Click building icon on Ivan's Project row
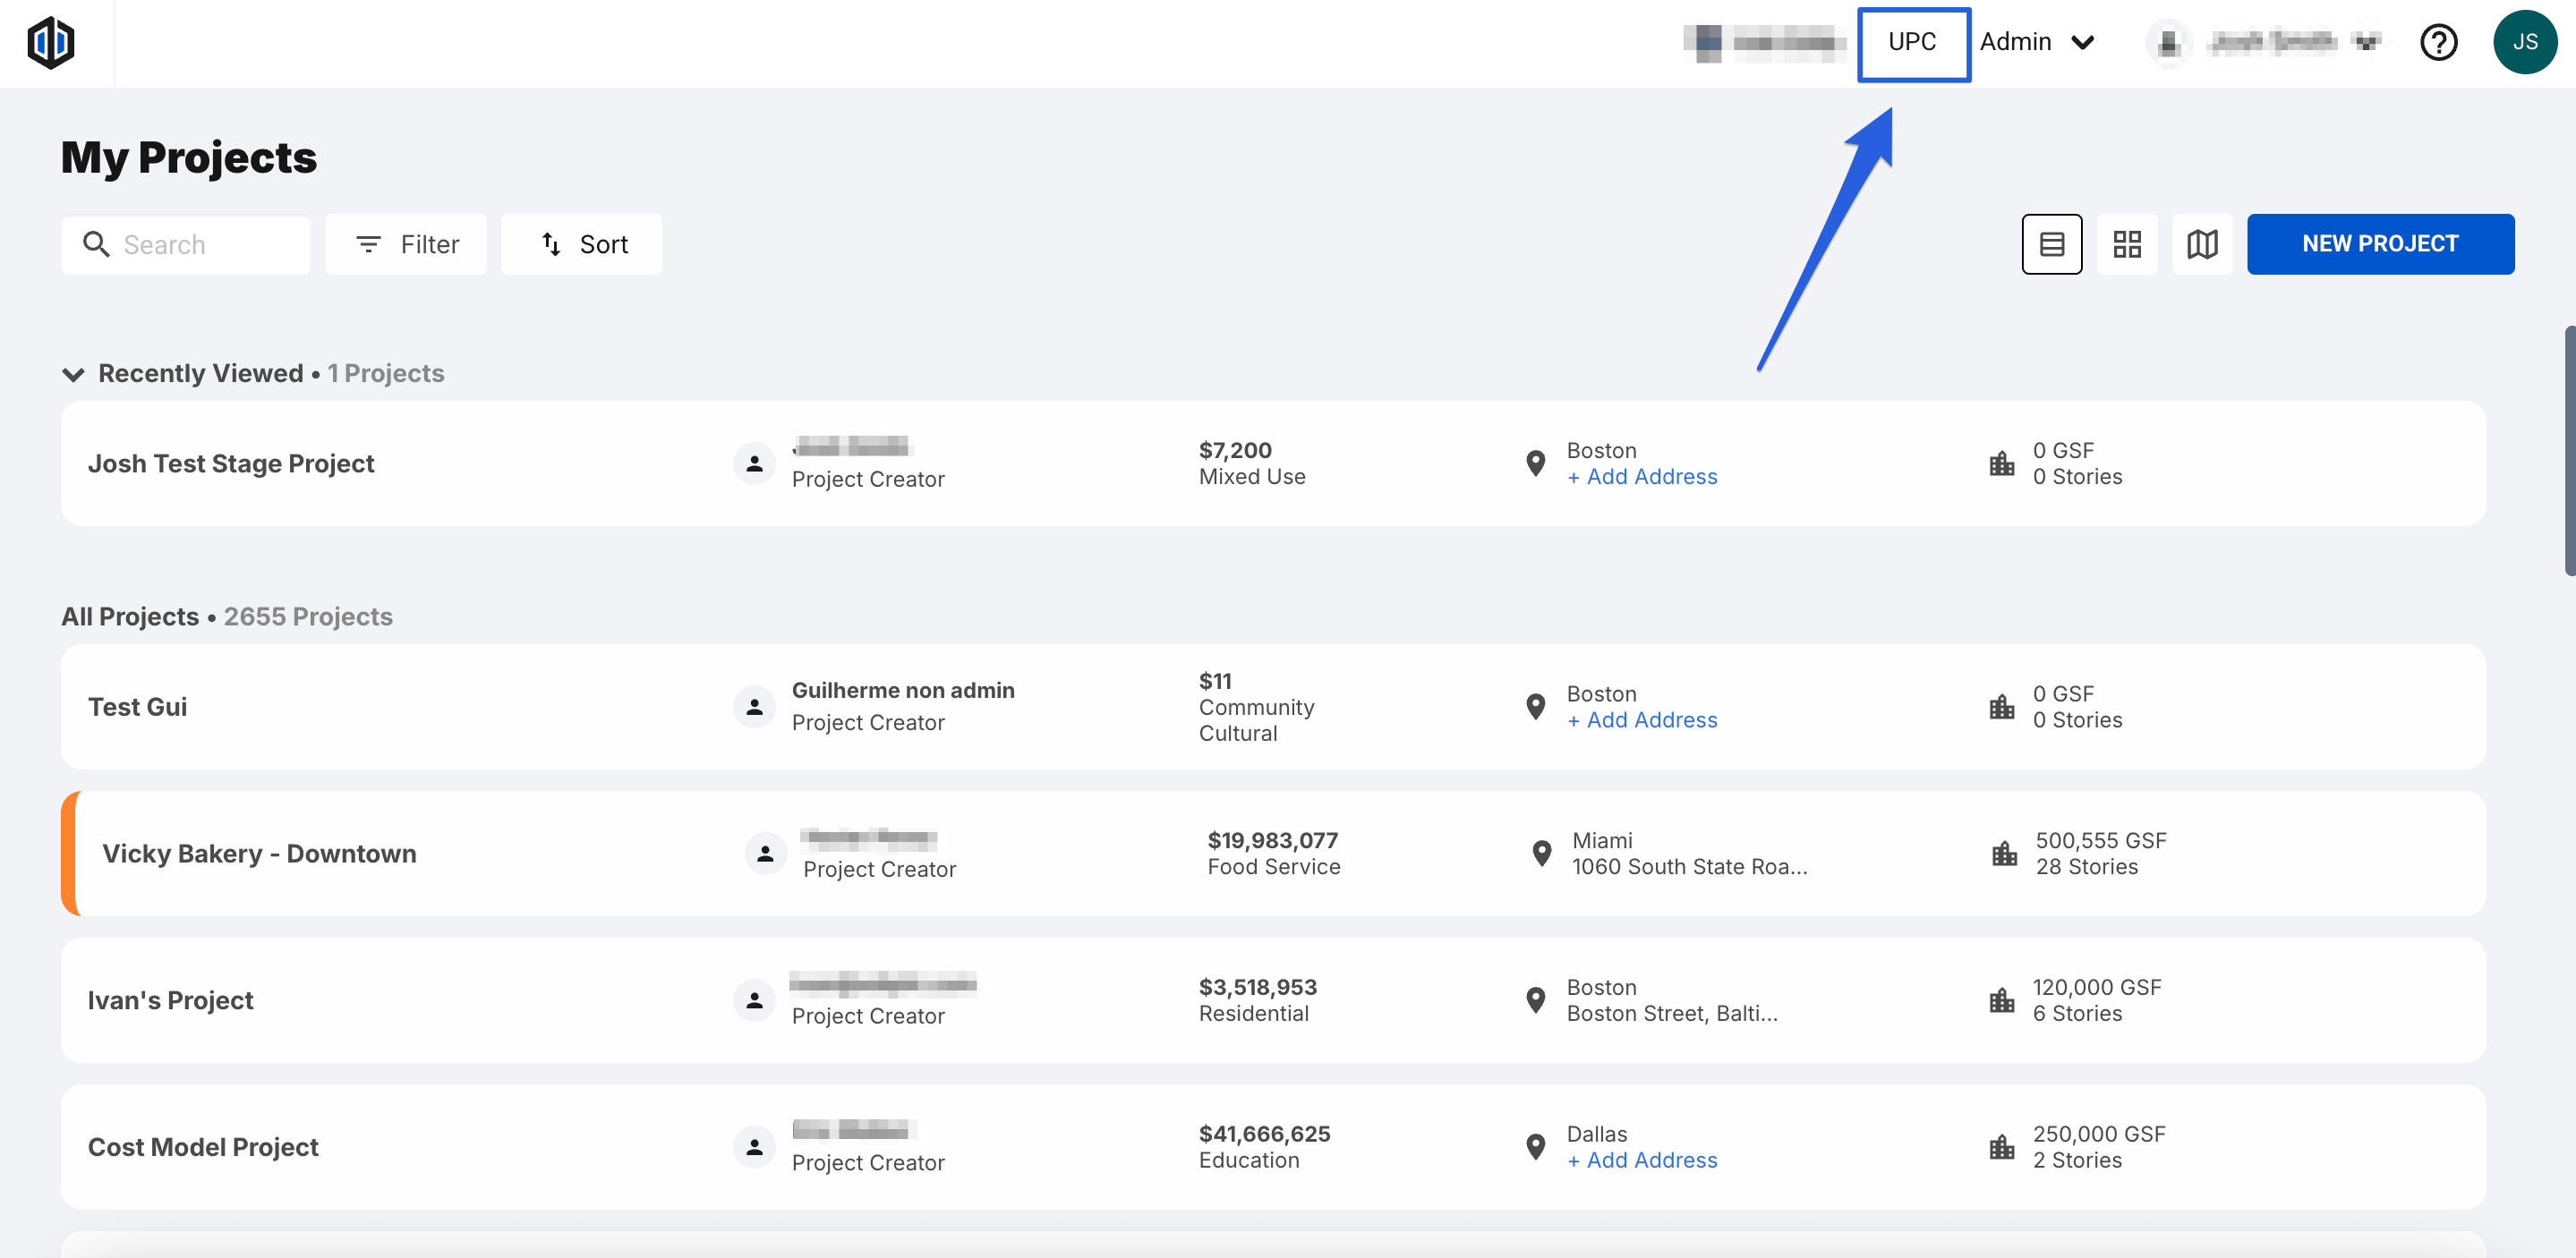Viewport: 2576px width, 1258px height. (2001, 1000)
